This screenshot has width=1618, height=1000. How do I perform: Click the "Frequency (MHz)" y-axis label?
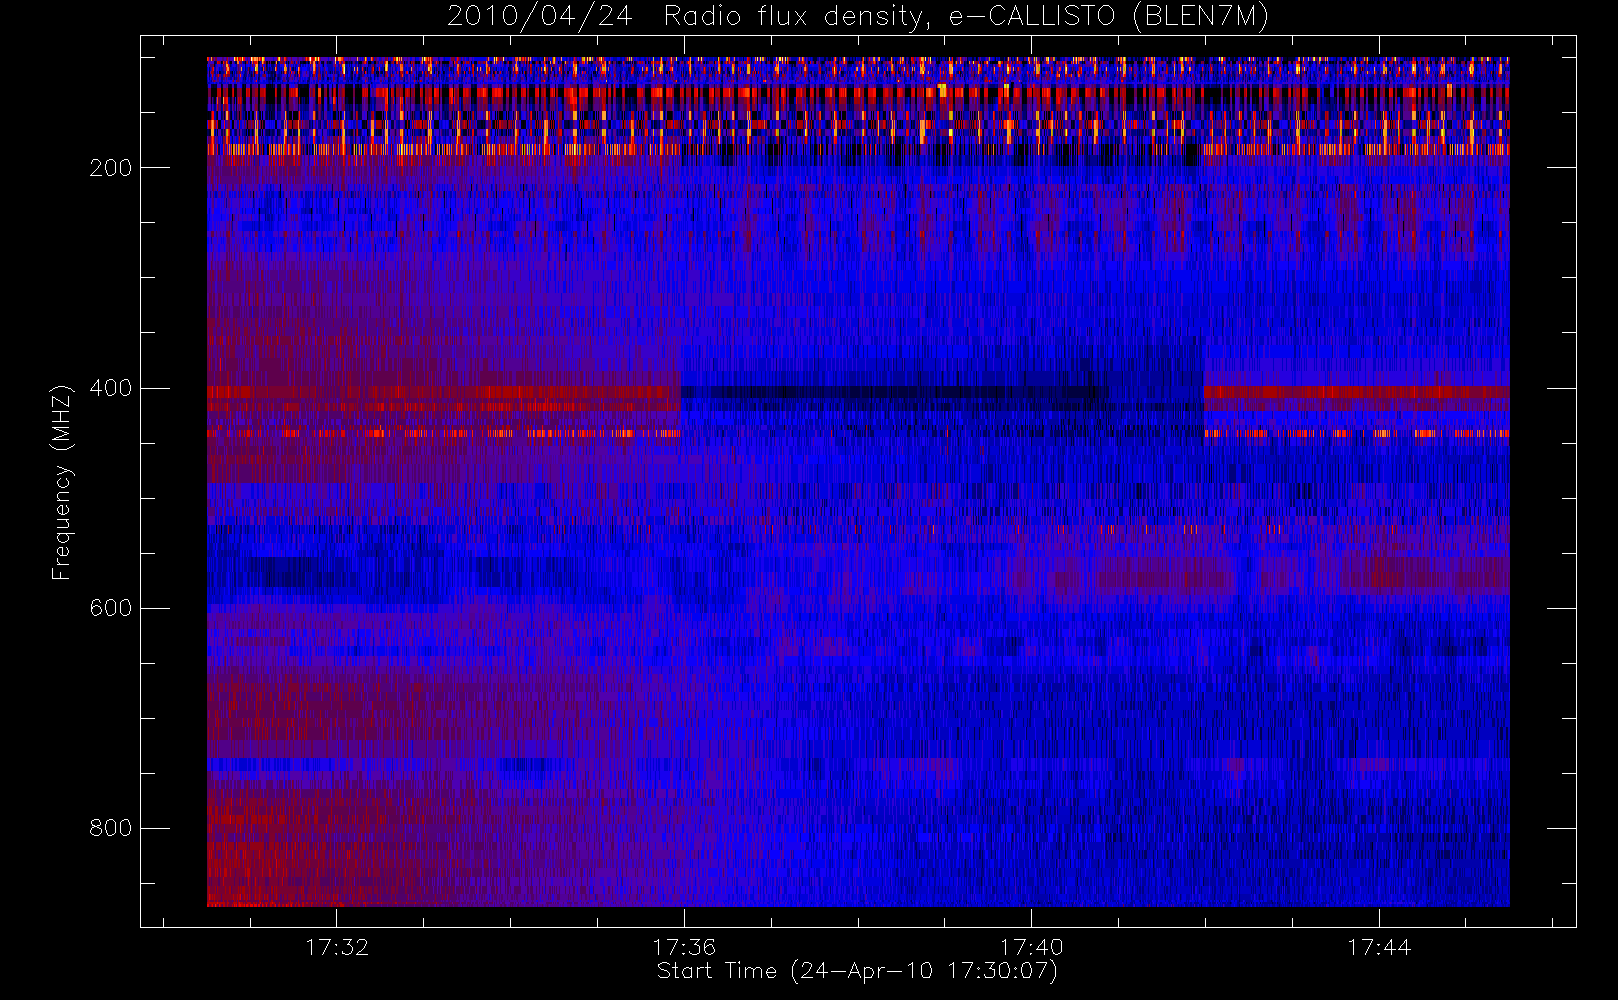pyautogui.click(x=62, y=482)
